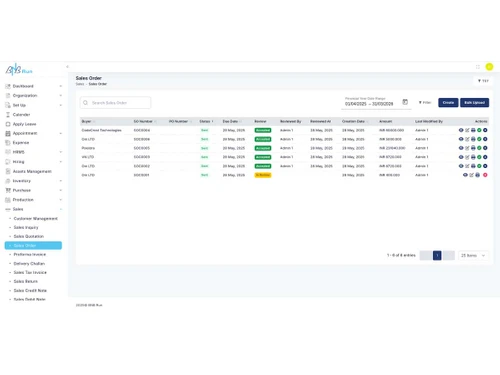Open Proforma Invoice menu item

pos(30,254)
